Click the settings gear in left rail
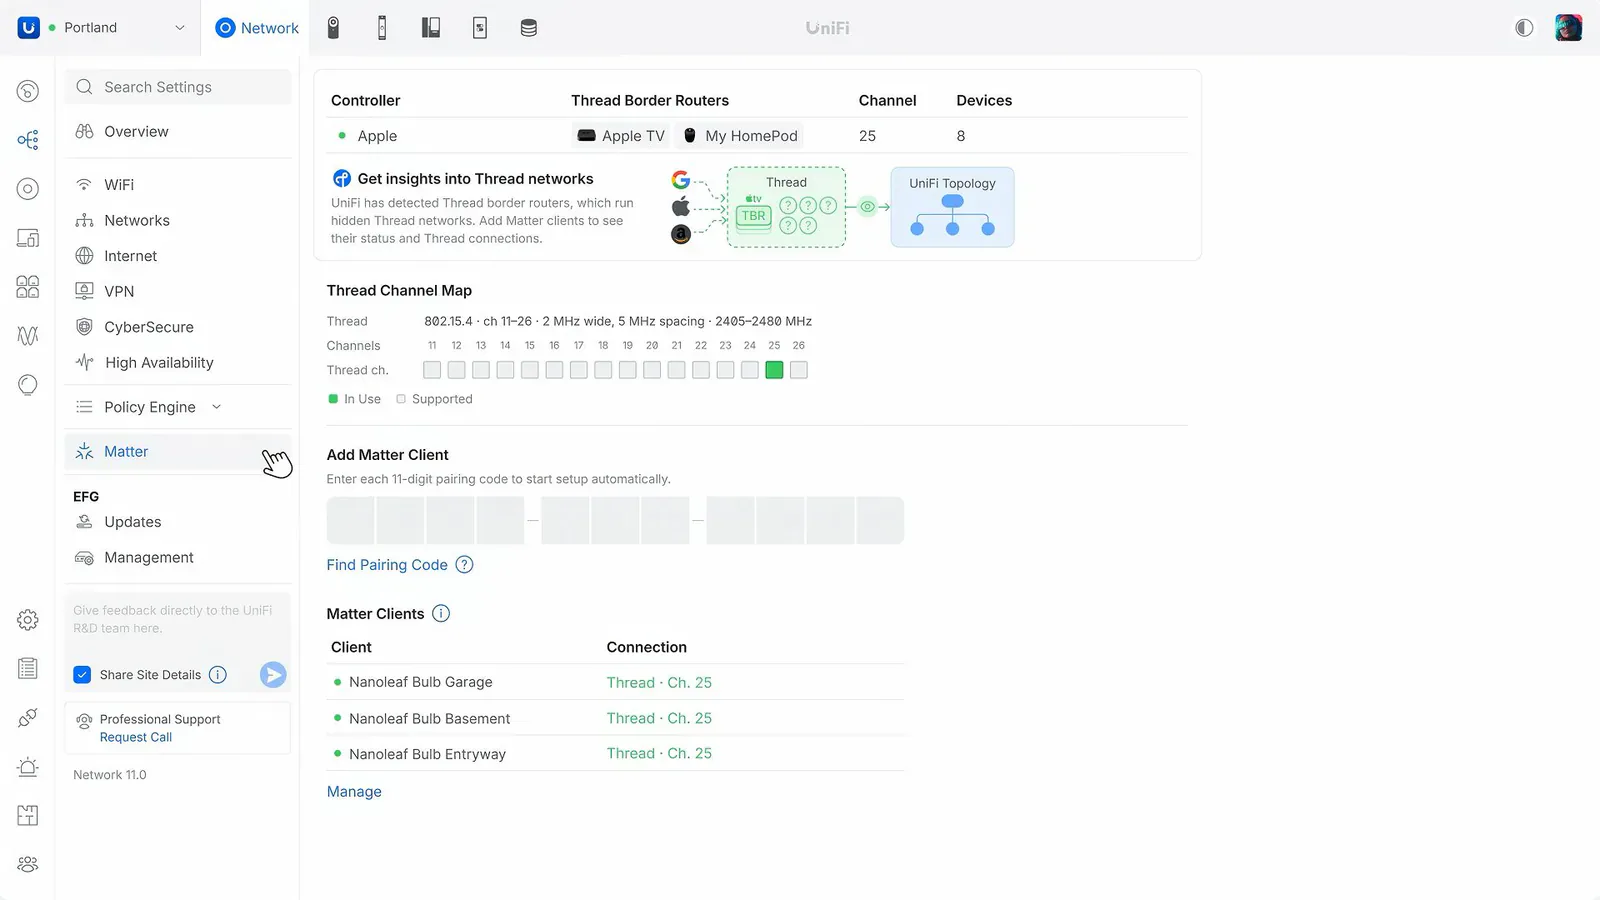1600x900 pixels. coord(28,620)
